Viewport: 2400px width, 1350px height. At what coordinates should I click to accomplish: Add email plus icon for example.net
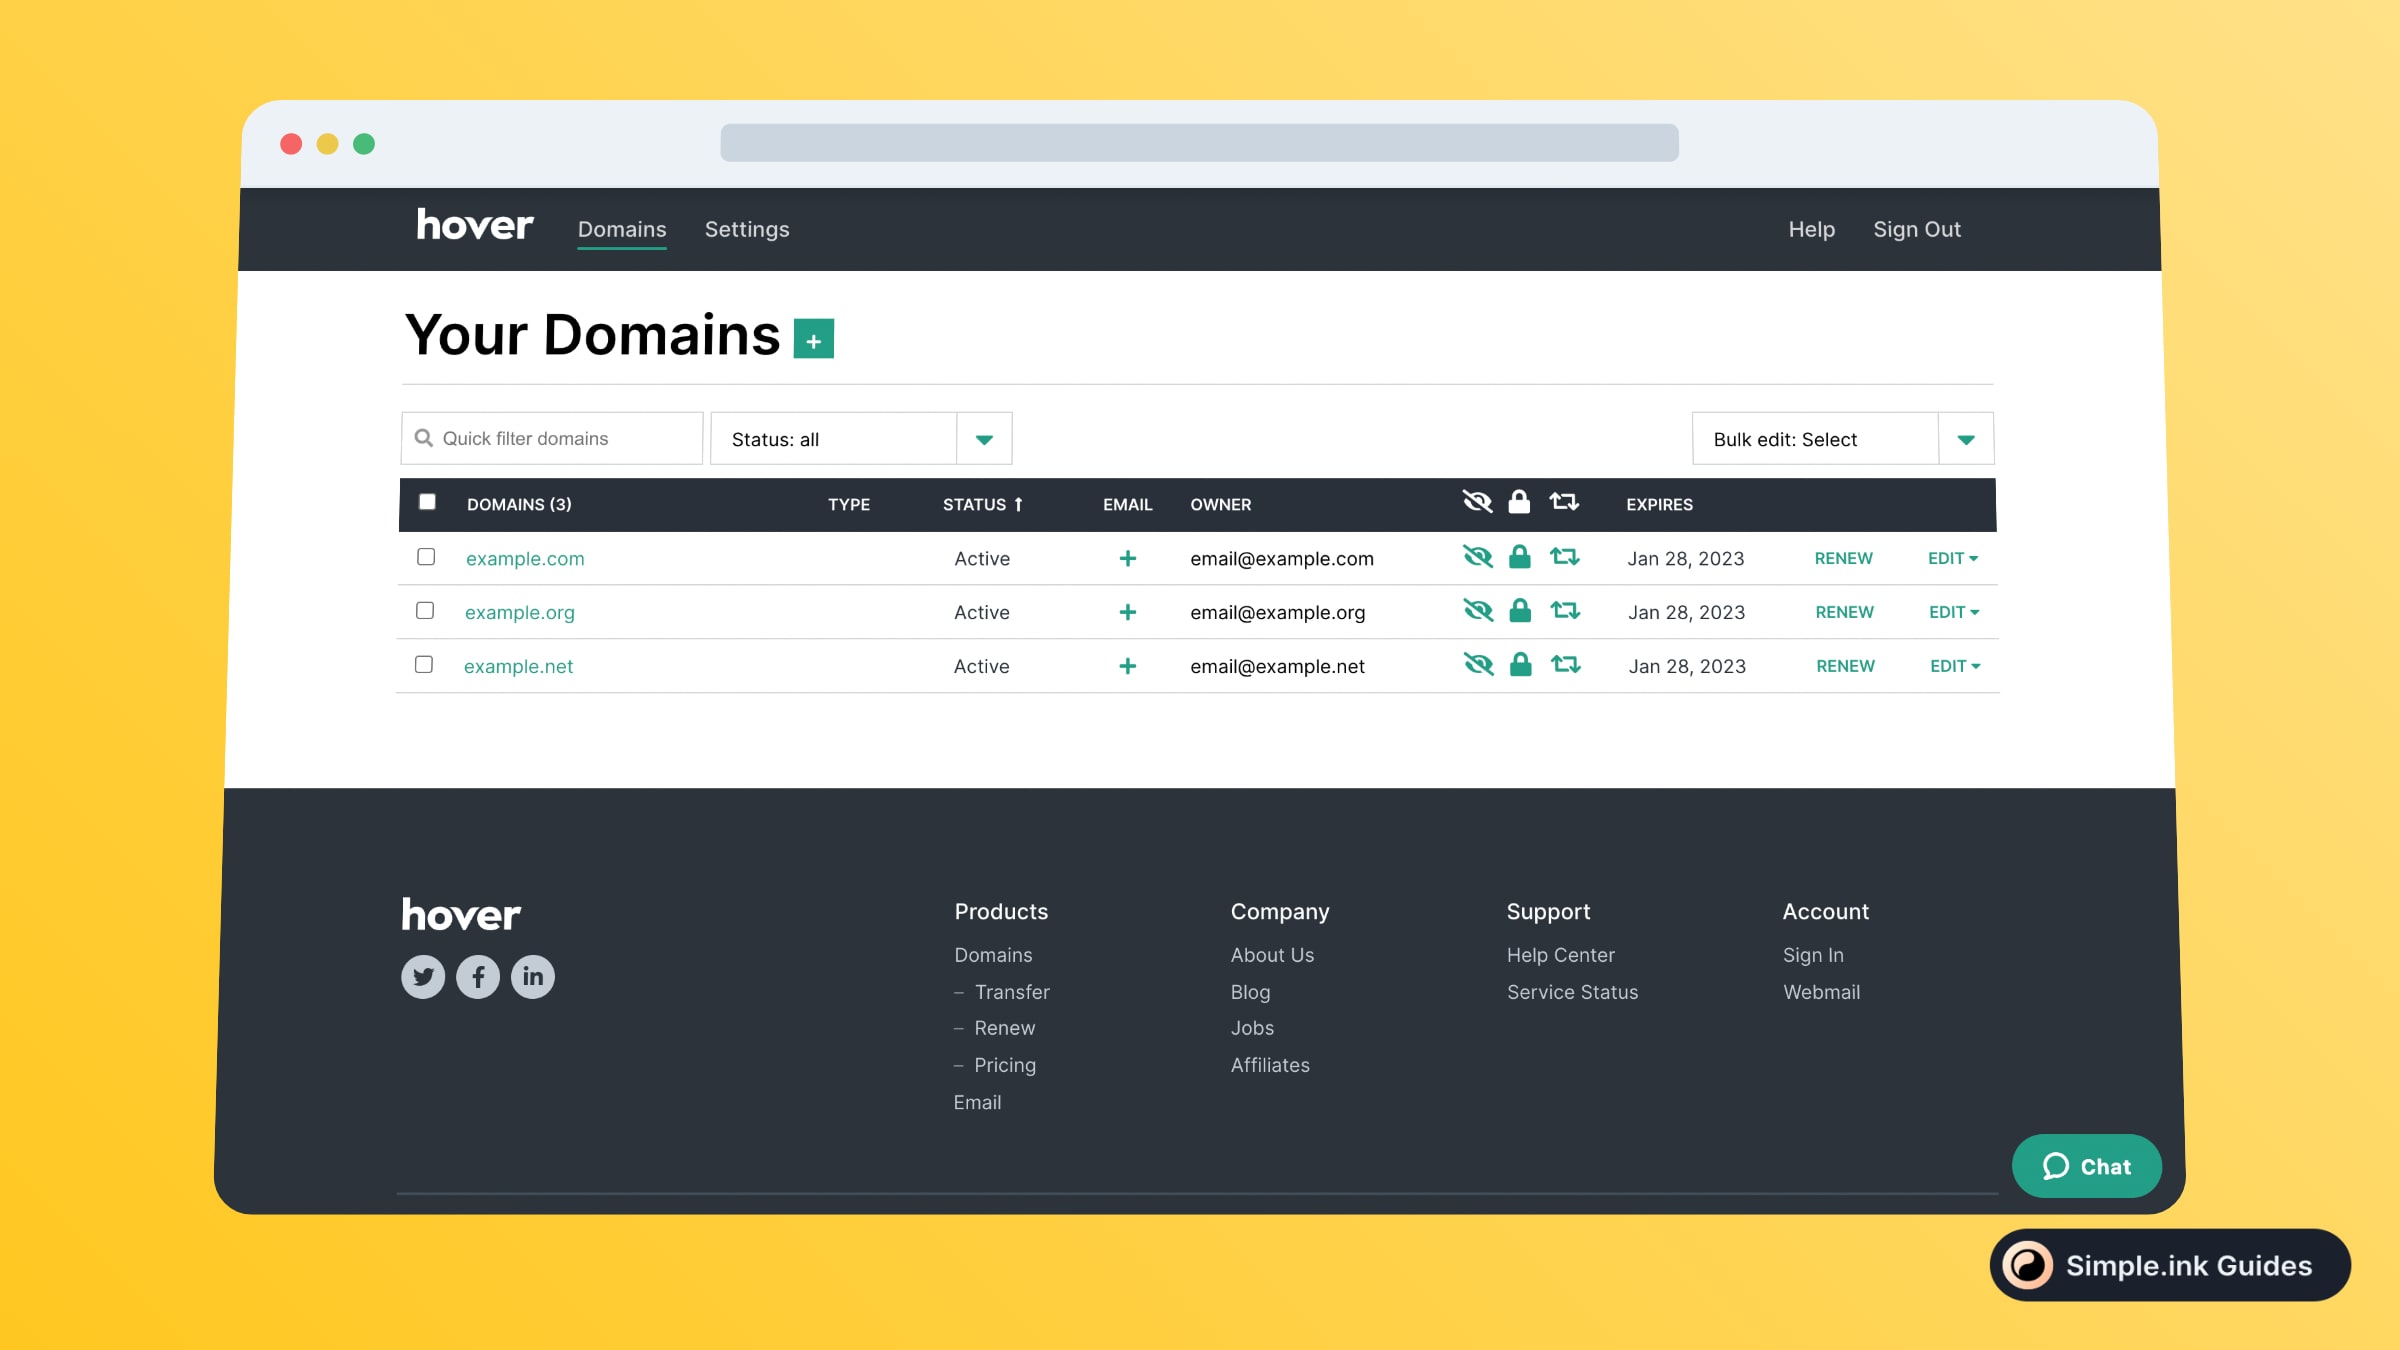1128,666
